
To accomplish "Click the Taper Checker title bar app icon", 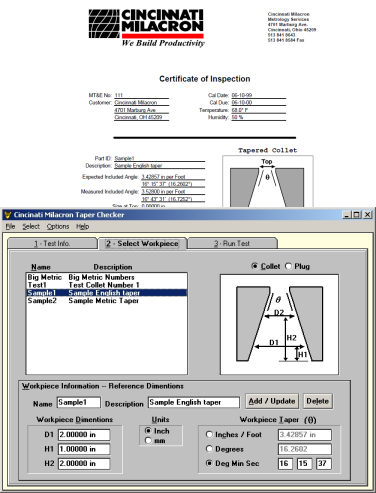I will pos(8,215).
